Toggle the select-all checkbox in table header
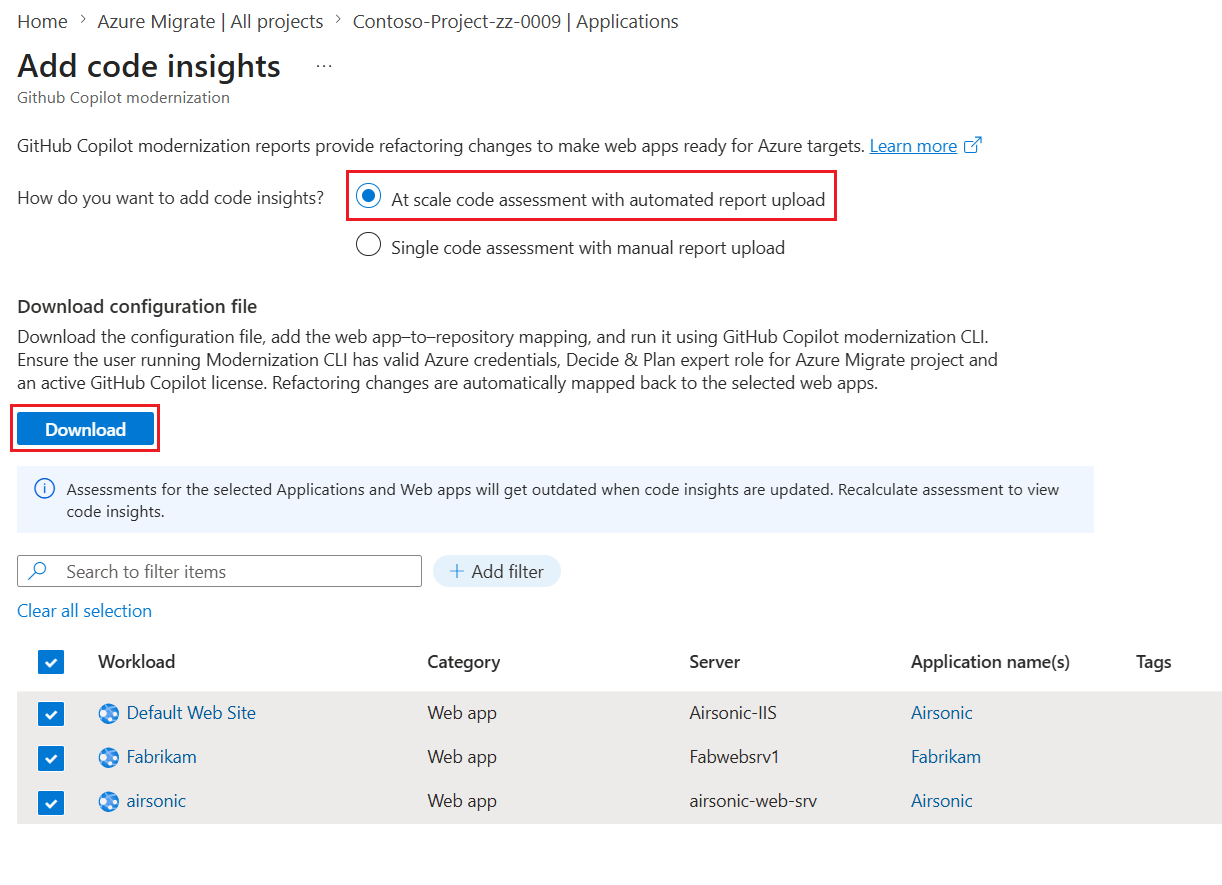Viewport: 1222px width, 885px height. coord(50,662)
